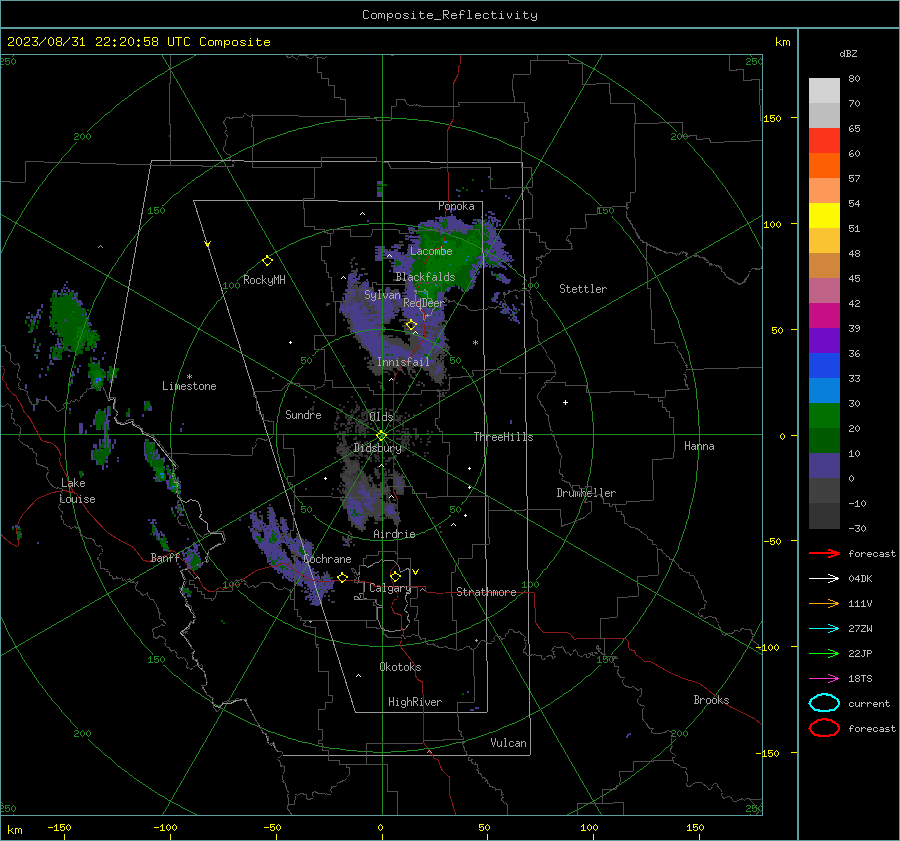Select the white 04DK arrow icon
The image size is (900, 841).
pyautogui.click(x=824, y=579)
